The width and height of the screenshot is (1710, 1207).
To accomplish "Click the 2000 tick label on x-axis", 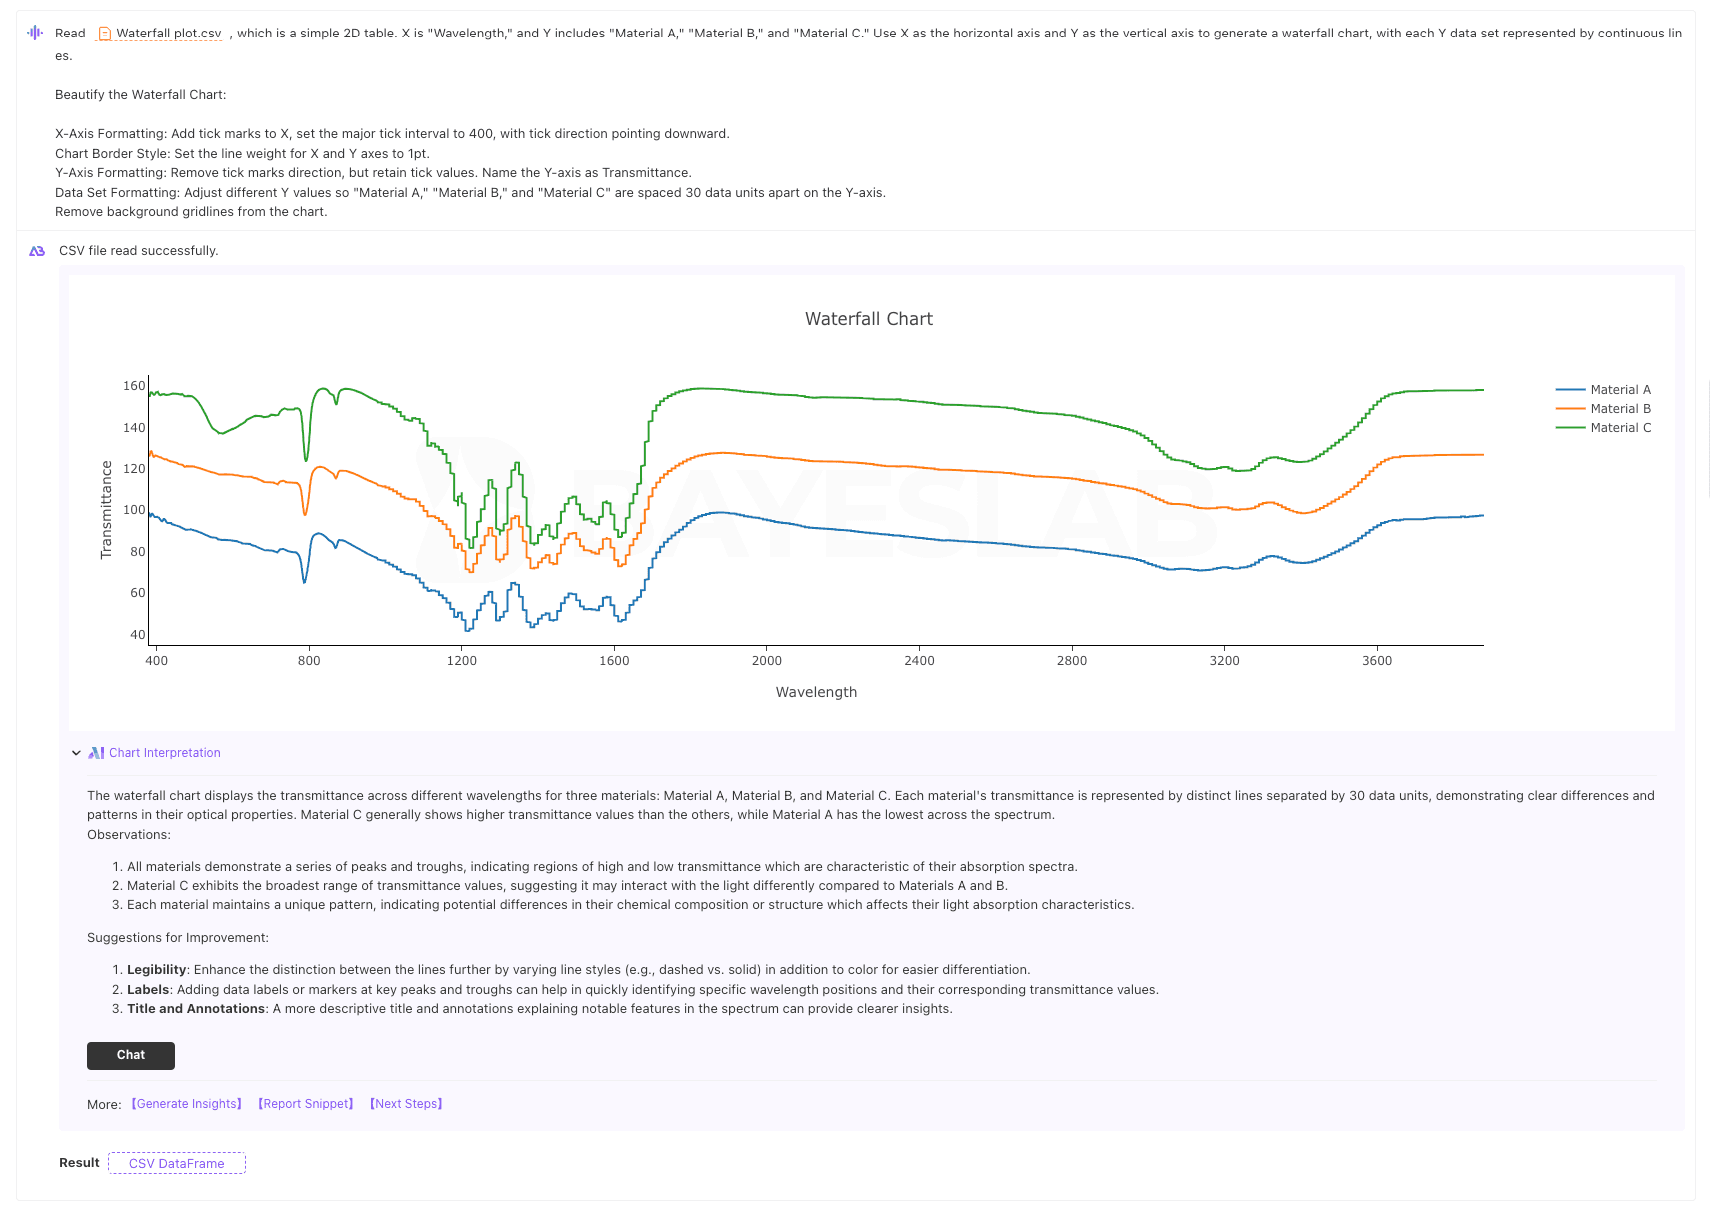I will (767, 661).
